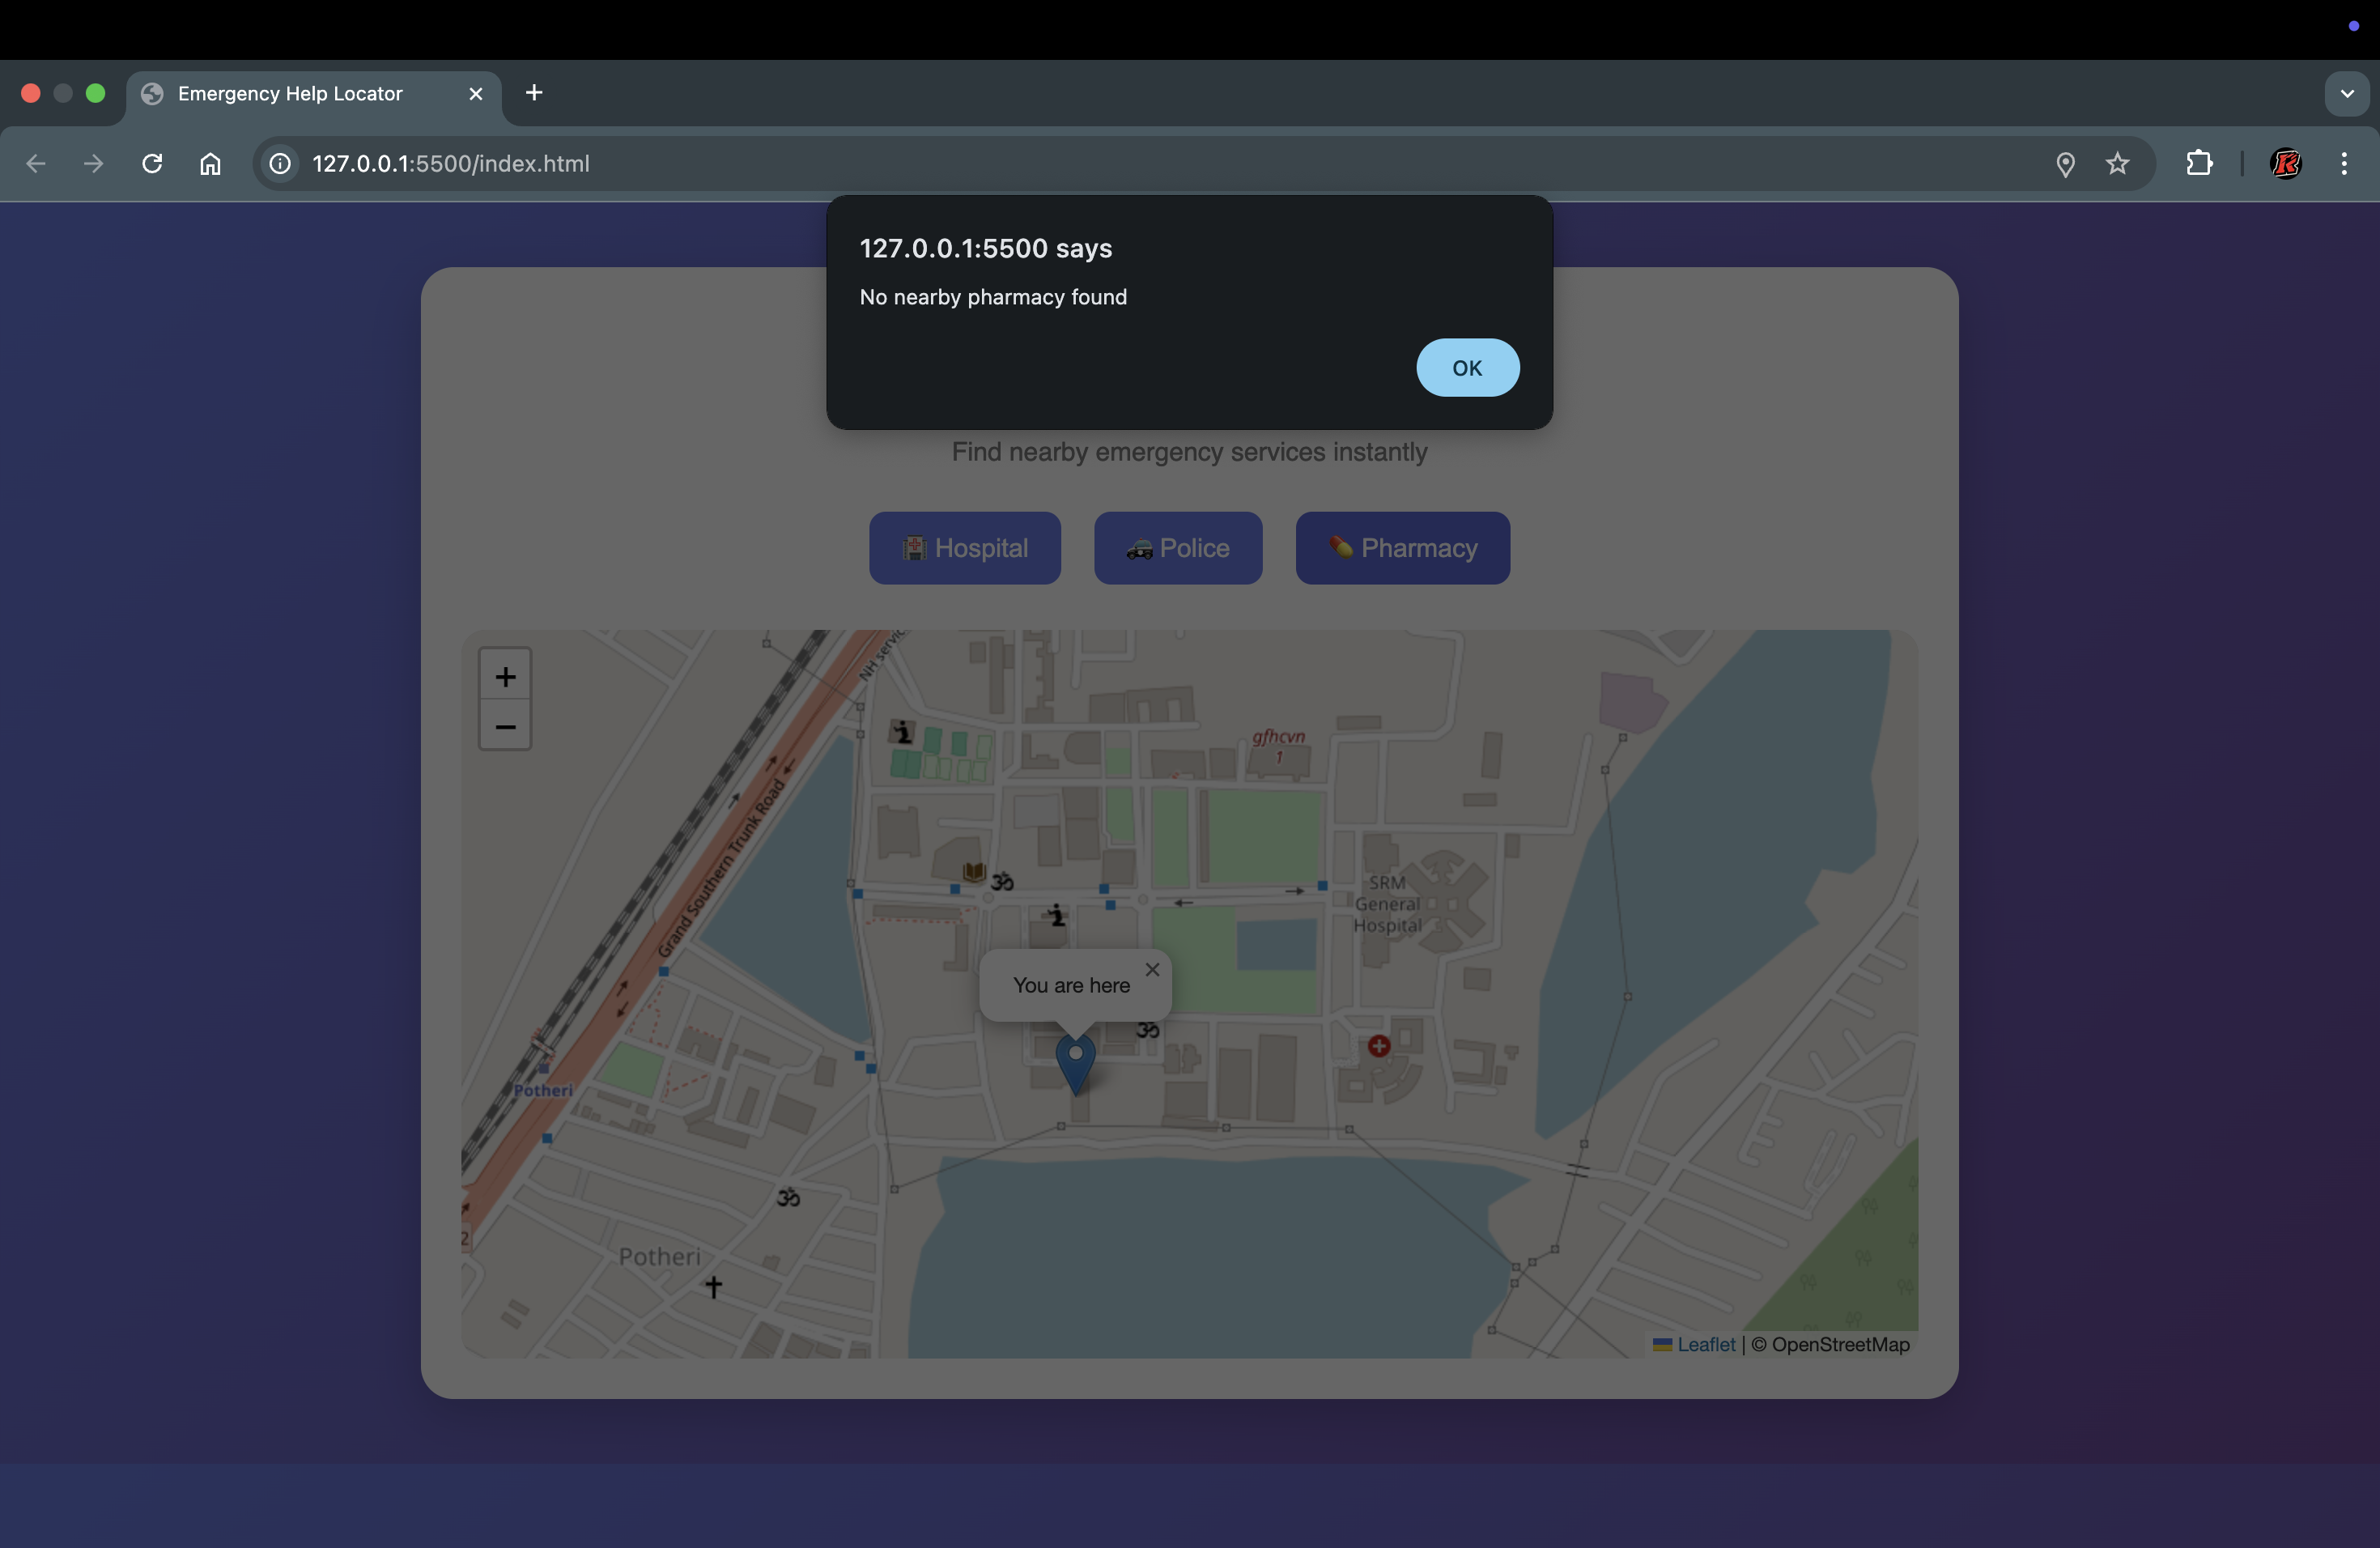Open a new browser tab

point(534,93)
